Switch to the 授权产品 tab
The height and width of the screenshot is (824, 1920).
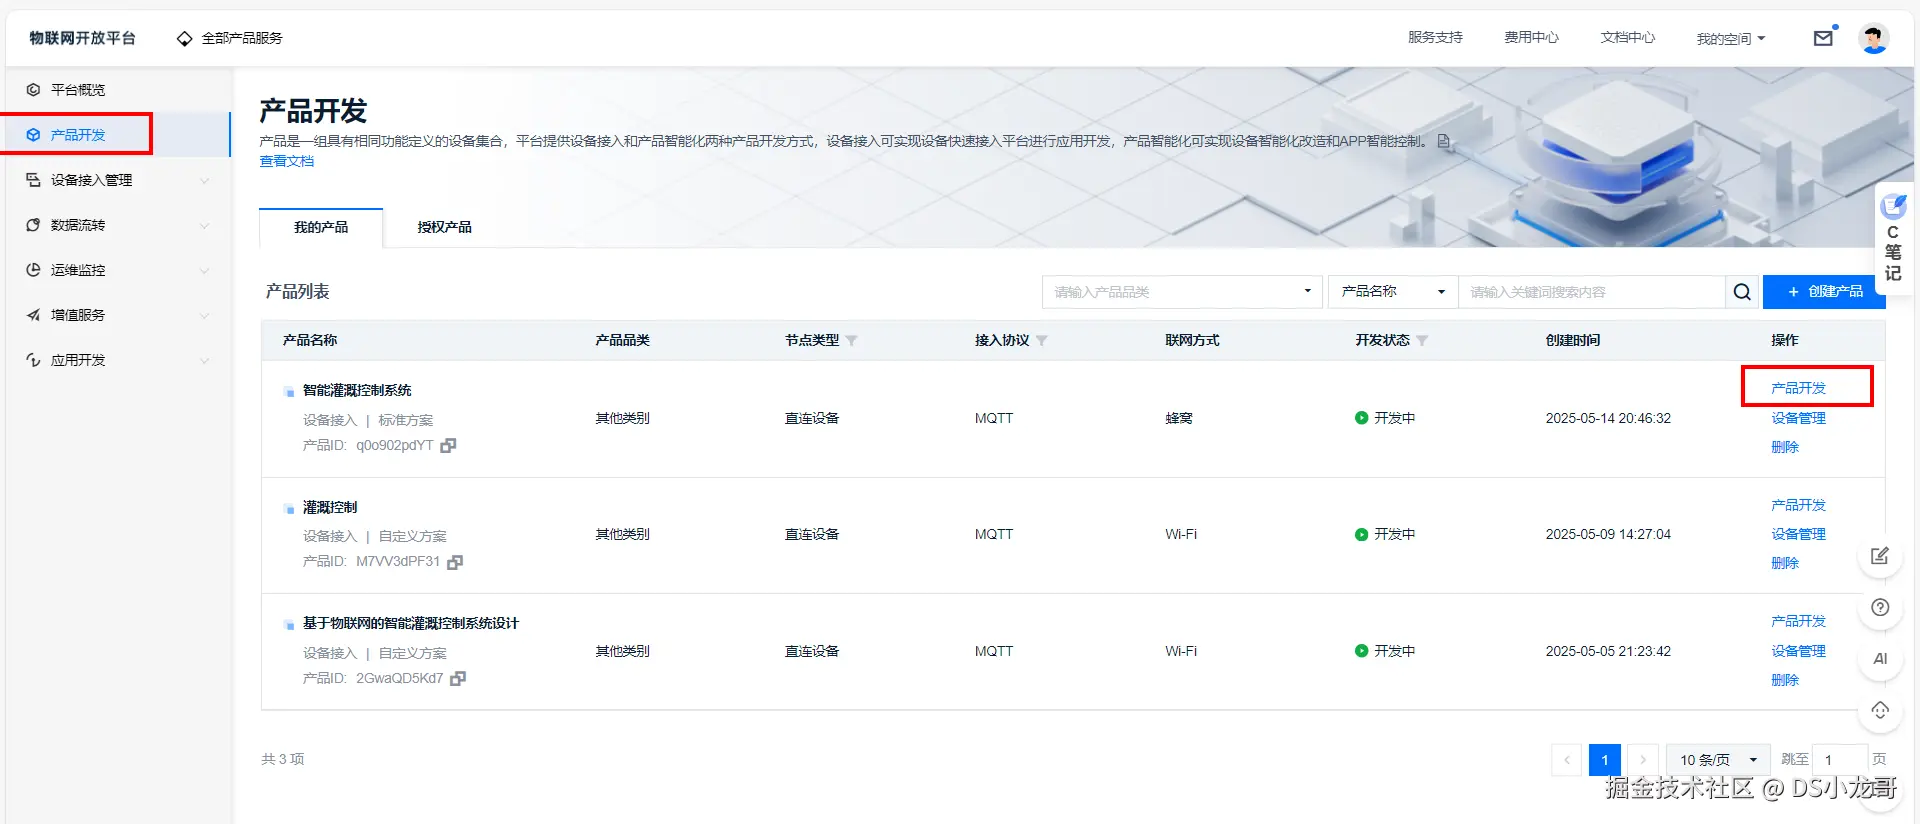[445, 228]
